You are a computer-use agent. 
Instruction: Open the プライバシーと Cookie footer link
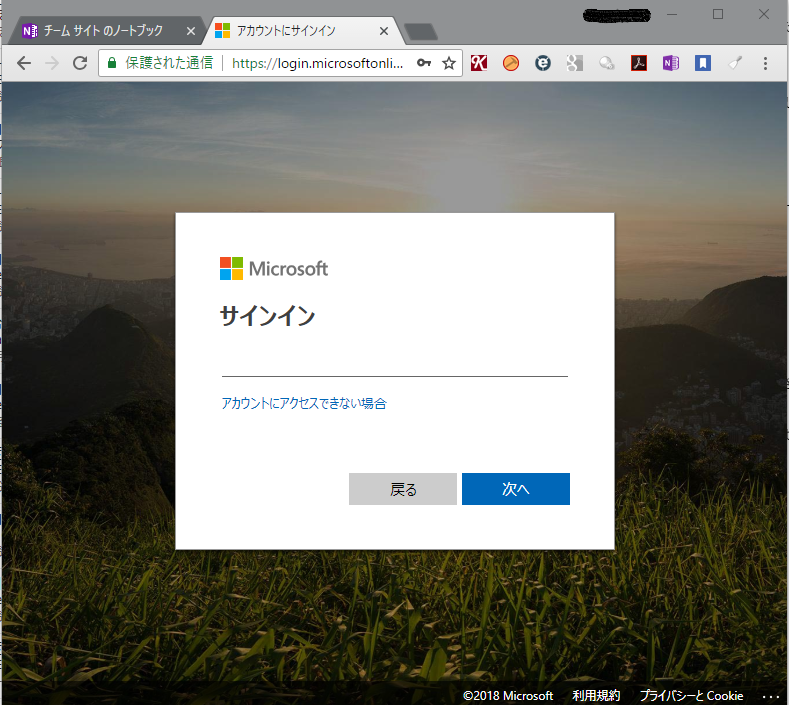point(691,695)
